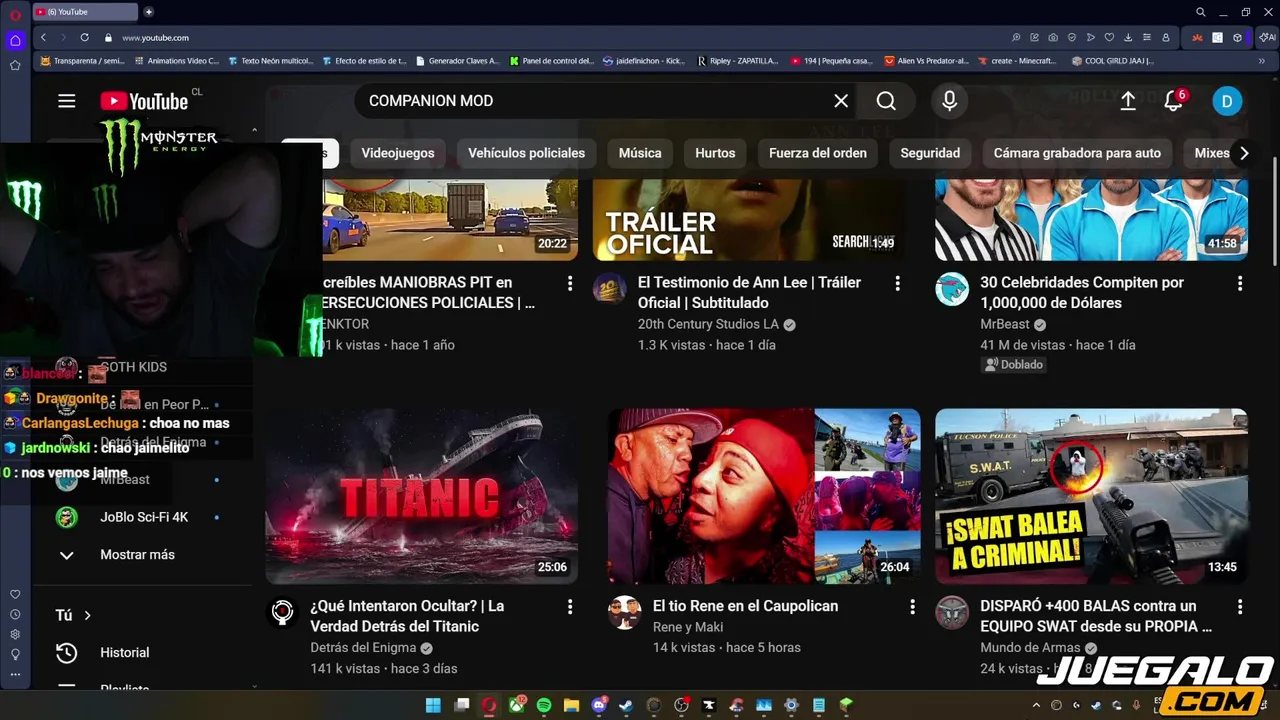
Task: Click the magnifying glass search button
Action: [x=886, y=101]
